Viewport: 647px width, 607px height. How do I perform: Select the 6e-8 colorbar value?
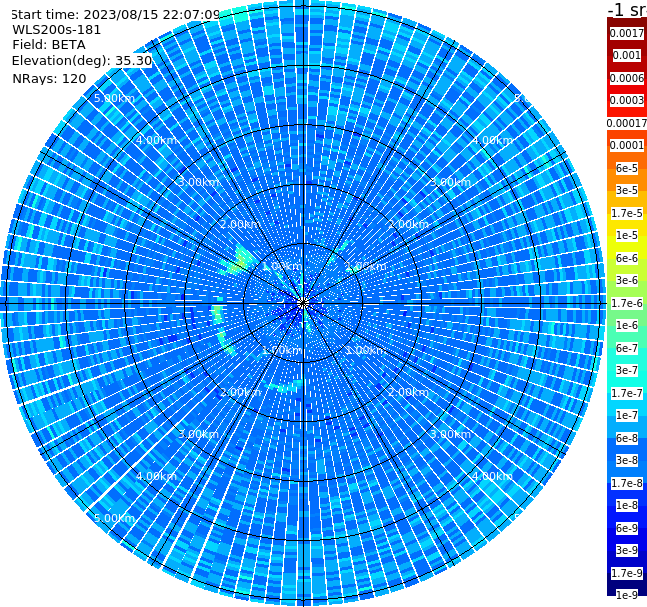pos(627,438)
